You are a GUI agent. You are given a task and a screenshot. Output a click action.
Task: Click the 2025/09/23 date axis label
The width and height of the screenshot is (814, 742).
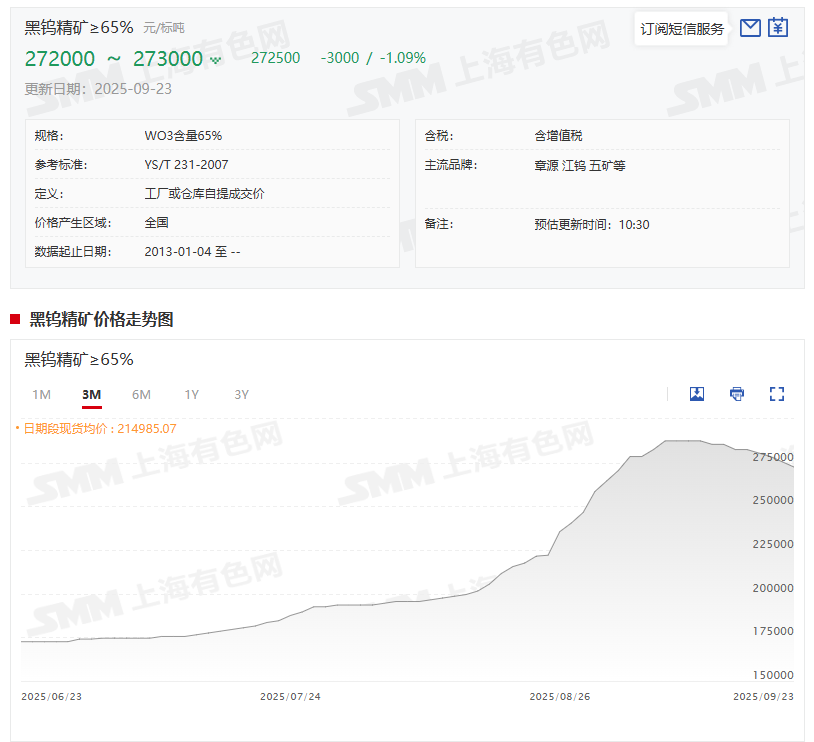click(763, 696)
